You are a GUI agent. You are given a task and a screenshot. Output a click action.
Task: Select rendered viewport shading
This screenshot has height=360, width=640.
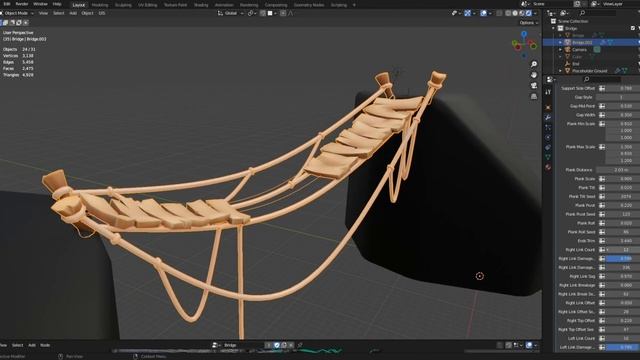pyautogui.click(x=529, y=13)
